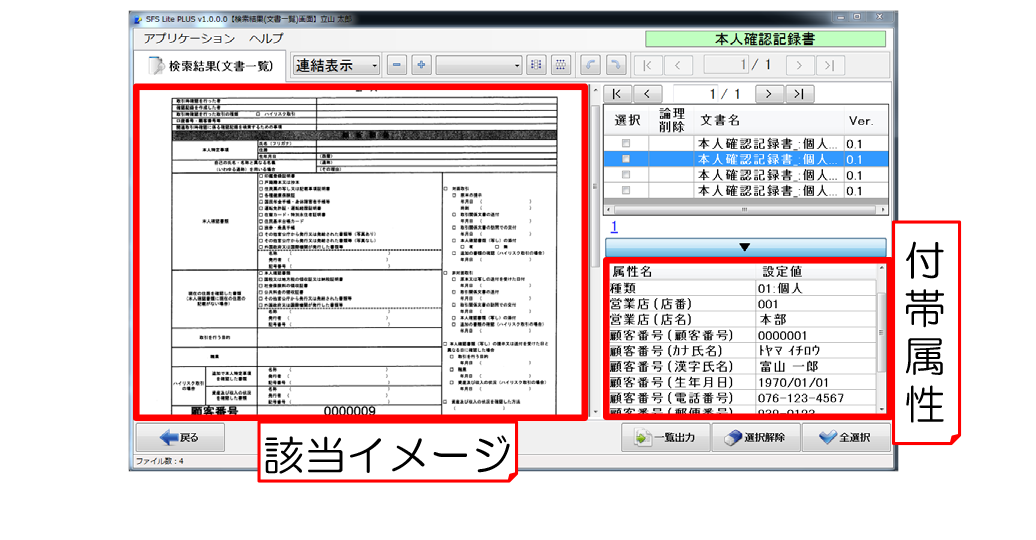Click the document list horizontal scrollbar

point(746,210)
